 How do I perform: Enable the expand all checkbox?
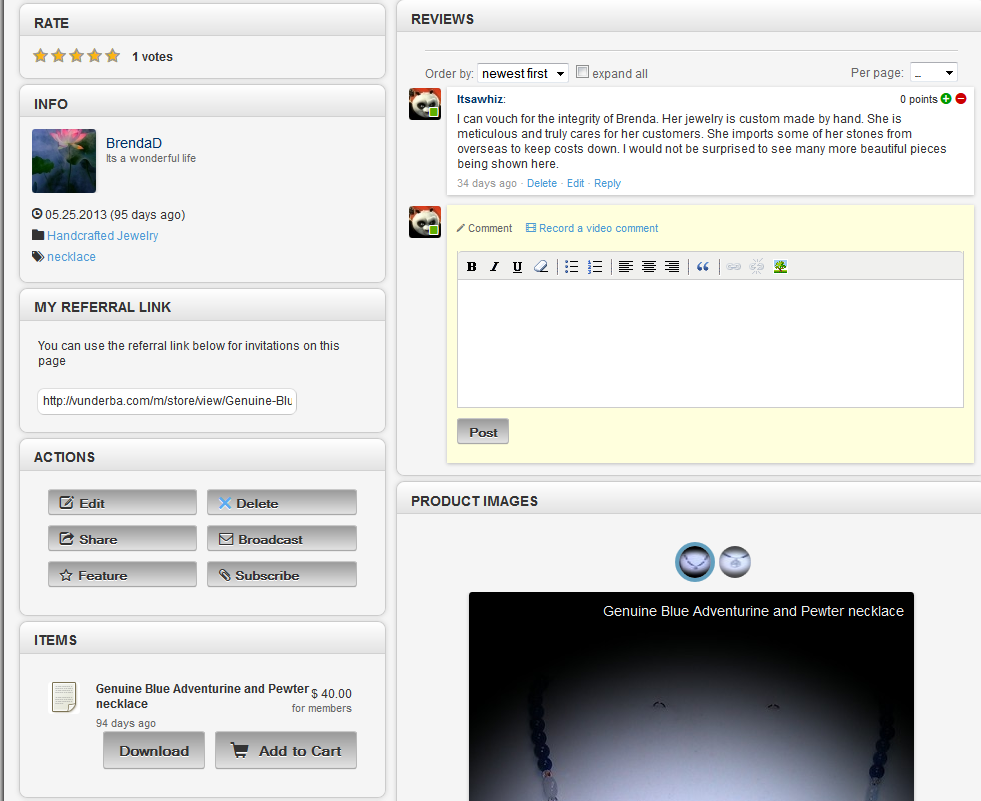pos(583,72)
